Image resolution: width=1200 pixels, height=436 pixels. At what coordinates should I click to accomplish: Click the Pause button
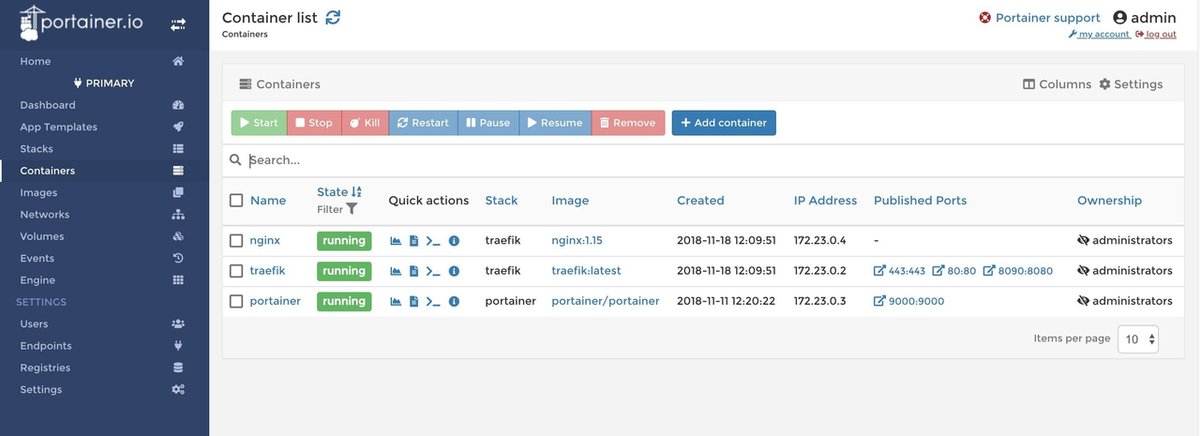(488, 123)
